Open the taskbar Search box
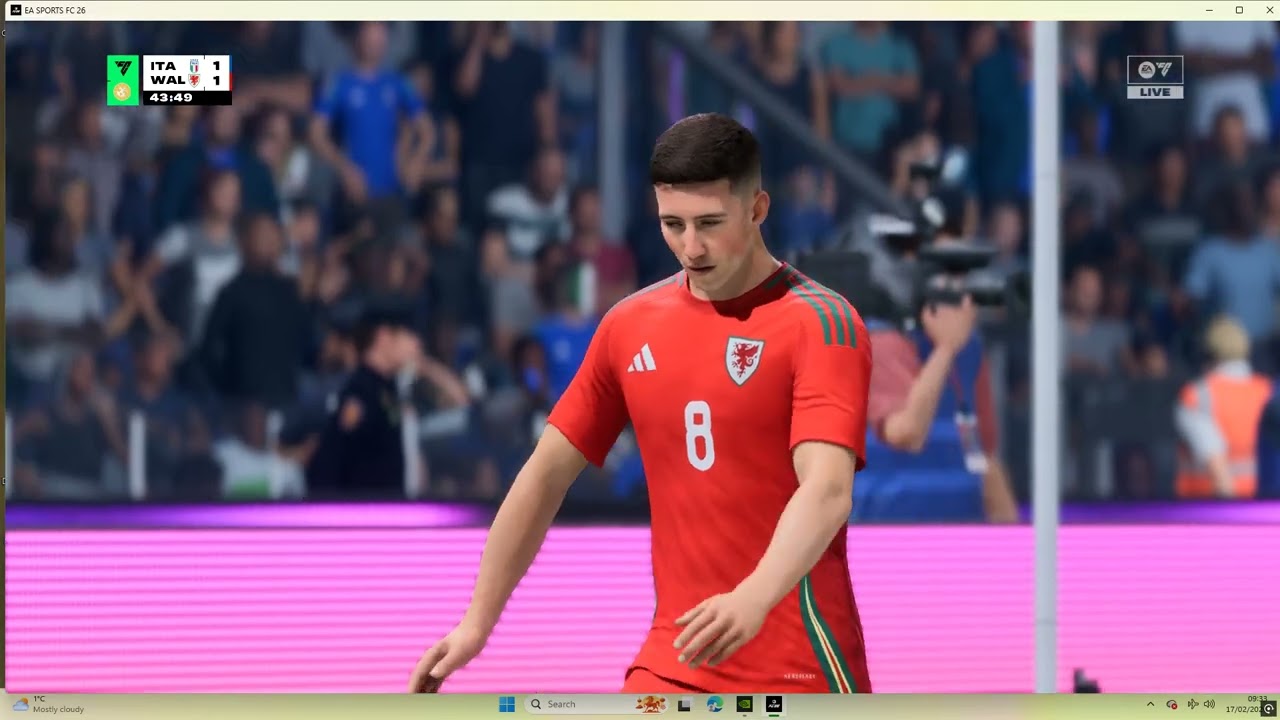 coord(596,704)
